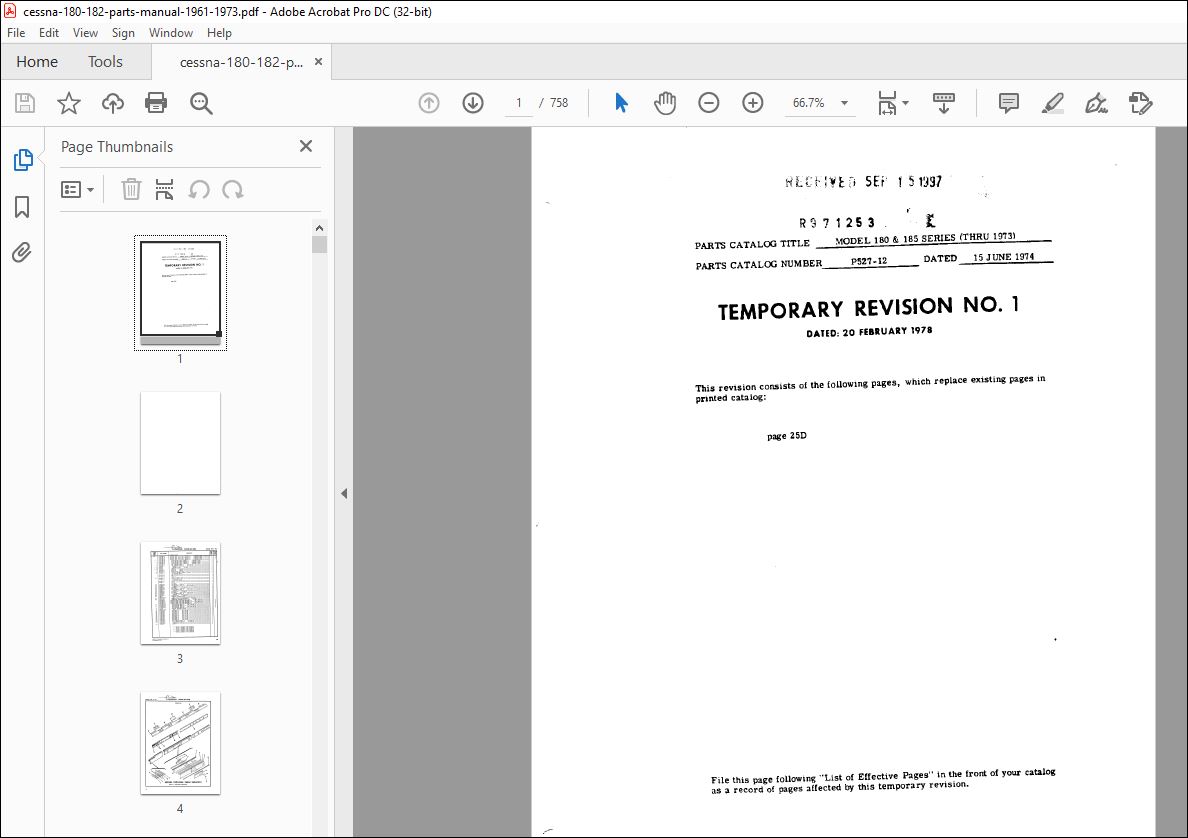Screen dimensions: 1188x838
Task: Open the Help menu
Action: coord(219,33)
